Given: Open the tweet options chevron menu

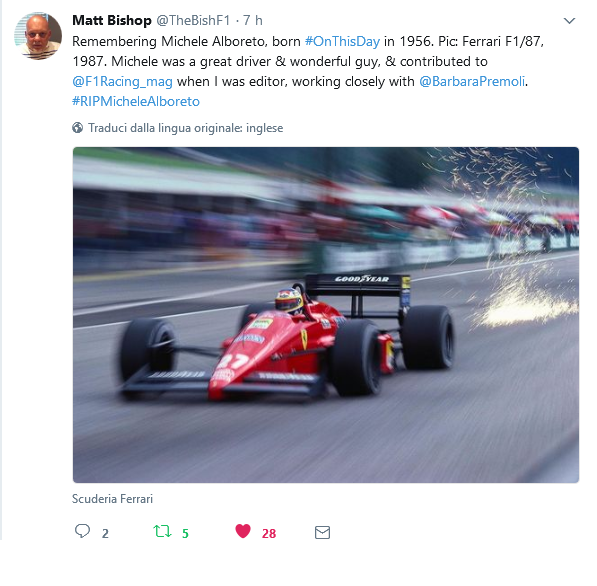Looking at the screenshot, I should (x=569, y=21).
